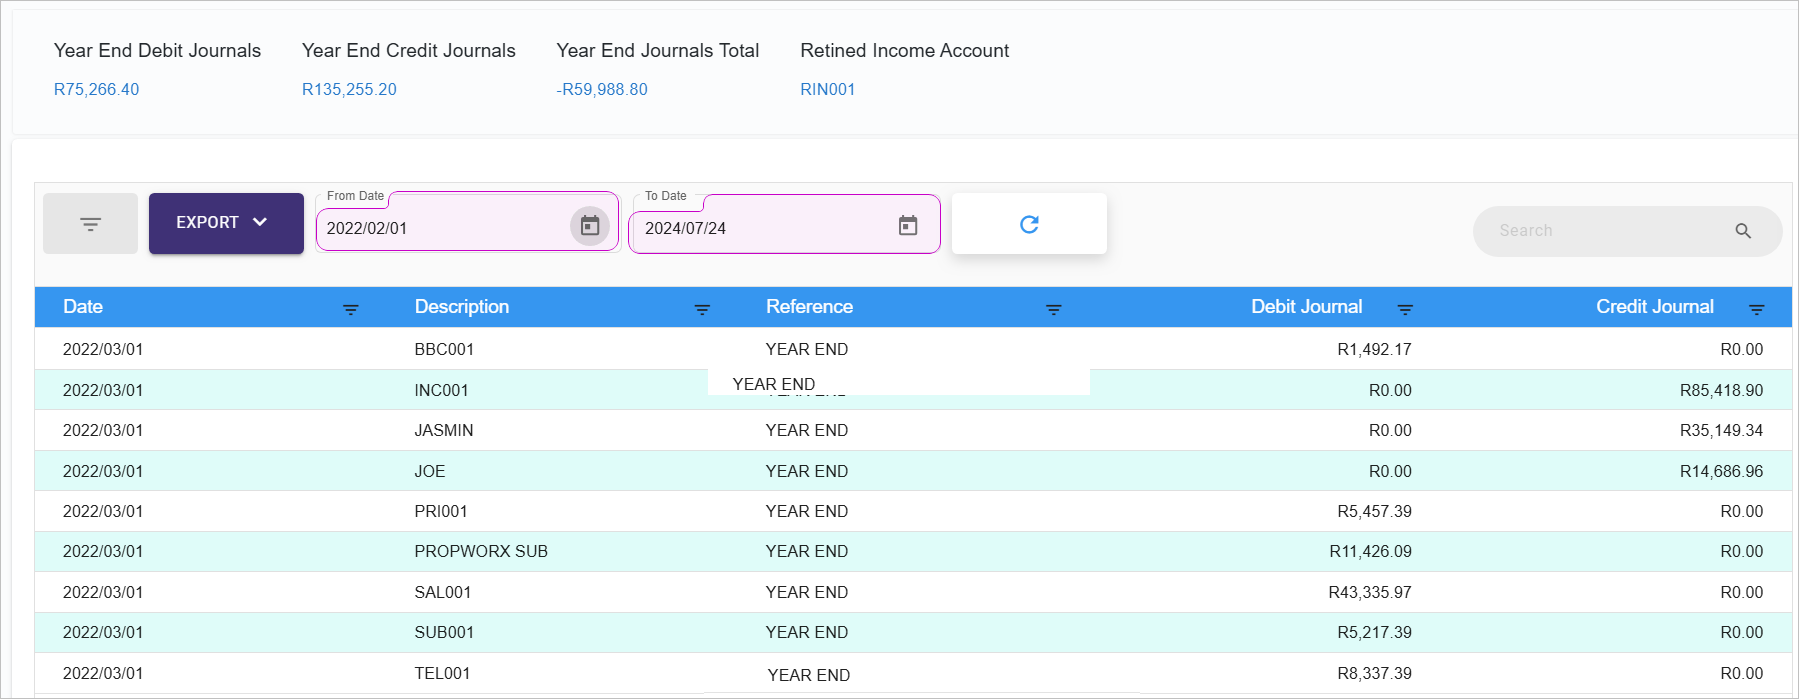Screen dimensions: 1799x699
Task: Click debit value R11,426.09
Action: tap(1370, 551)
